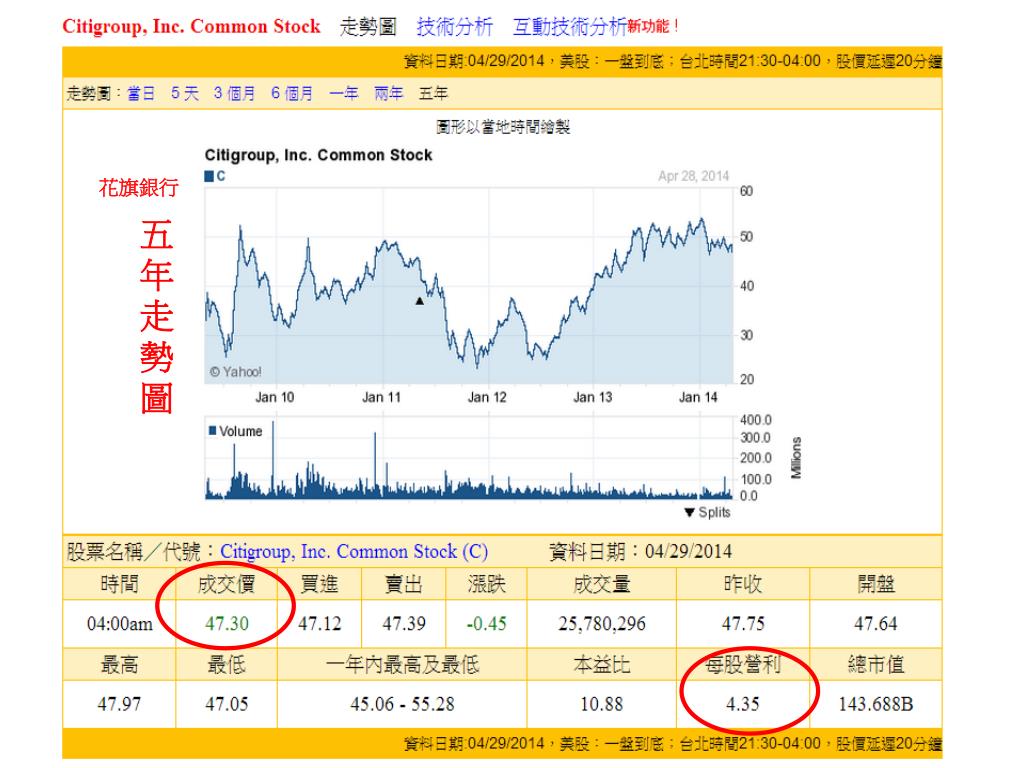Click the 4.35 每股營利 value
The image size is (1024, 768).
pos(743,704)
